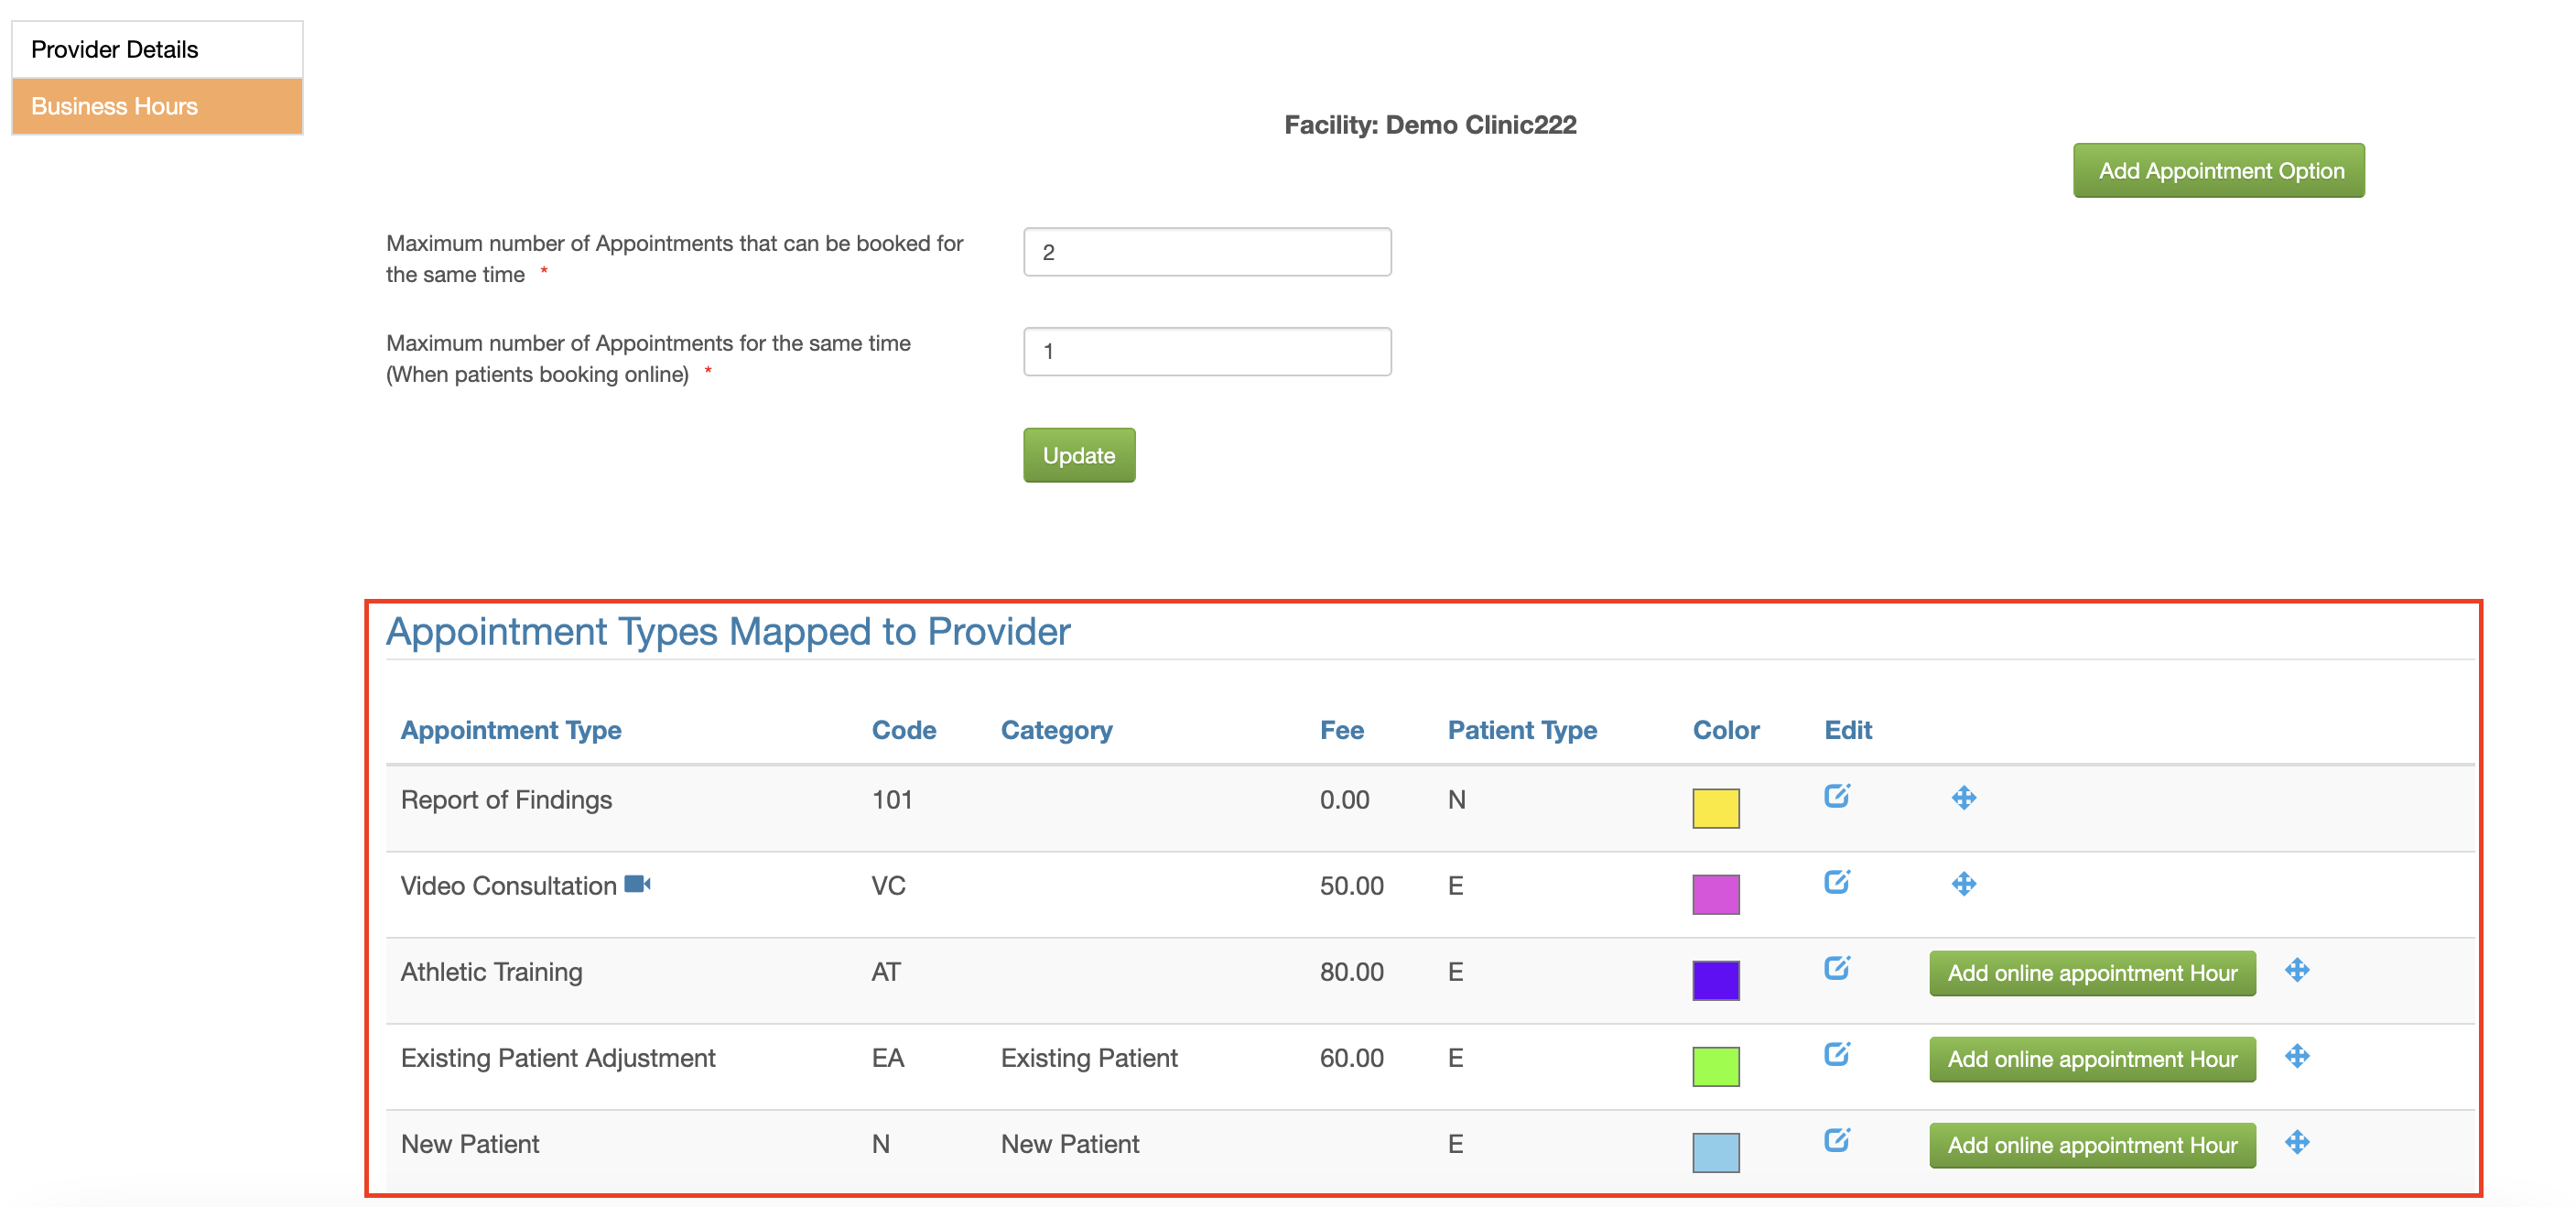Switch to the Business Hours tab
This screenshot has height=1207, width=2576.
click(157, 106)
